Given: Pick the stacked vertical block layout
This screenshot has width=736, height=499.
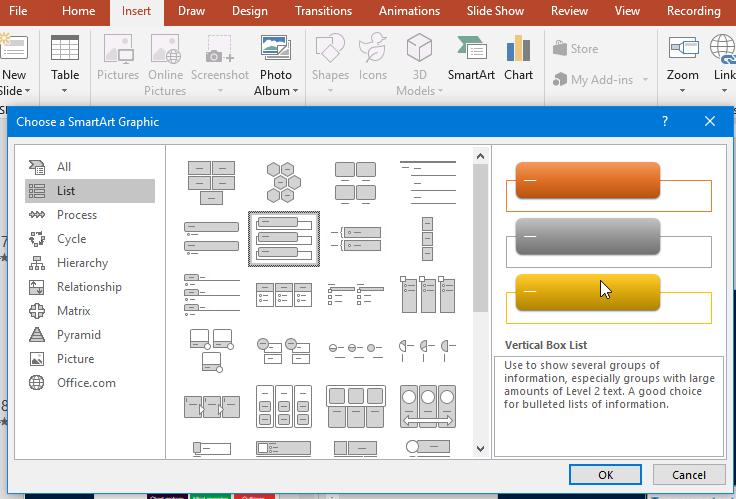Looking at the screenshot, I should pos(427,238).
